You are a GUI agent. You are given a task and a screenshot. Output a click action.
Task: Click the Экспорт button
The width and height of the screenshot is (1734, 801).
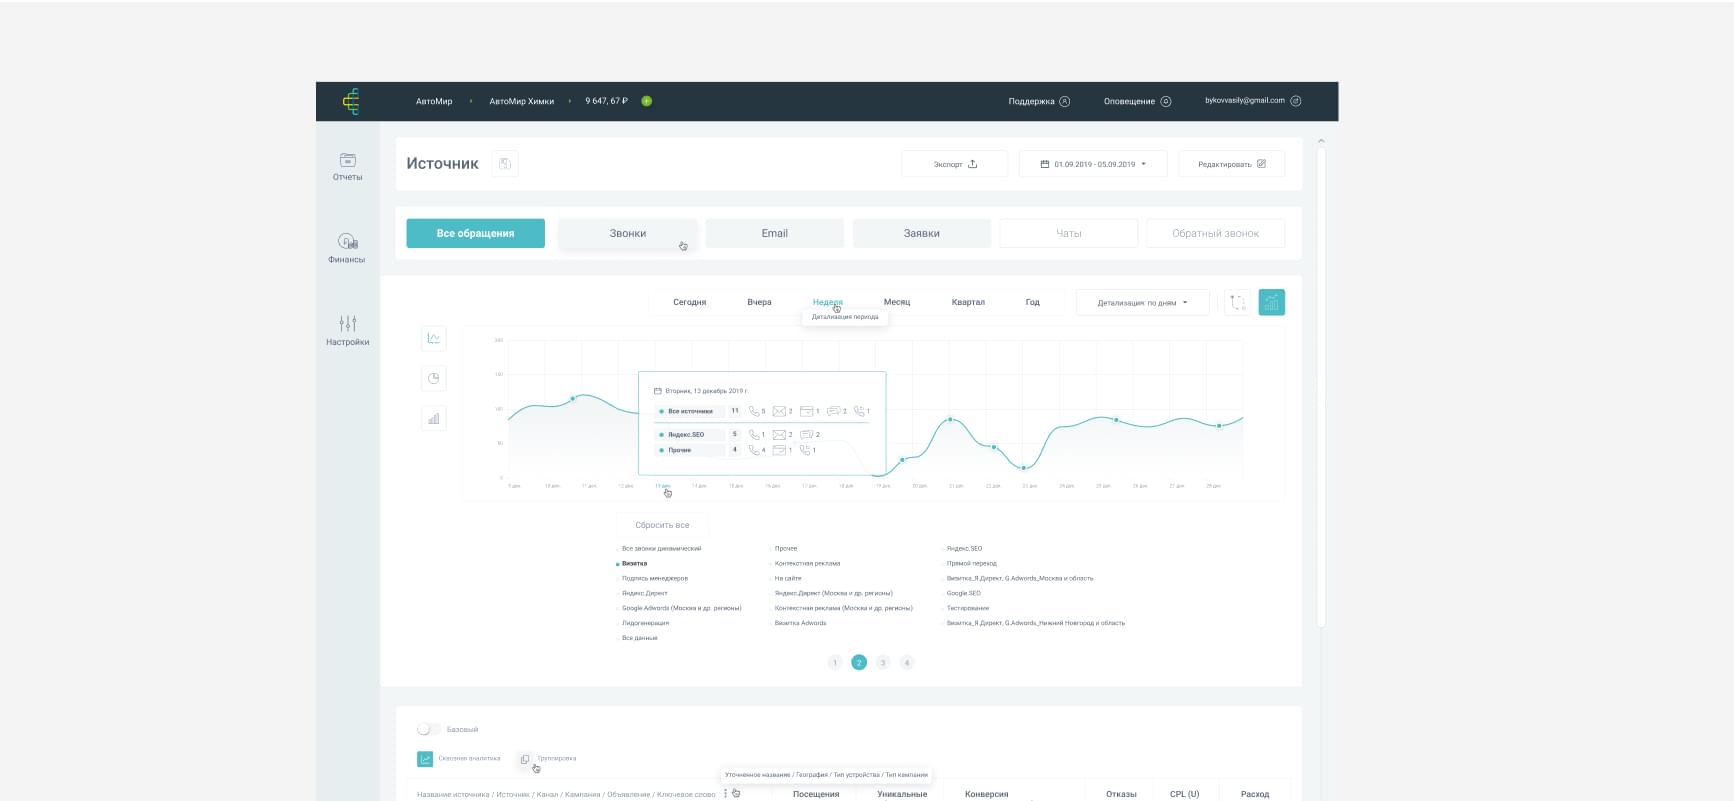[955, 164]
